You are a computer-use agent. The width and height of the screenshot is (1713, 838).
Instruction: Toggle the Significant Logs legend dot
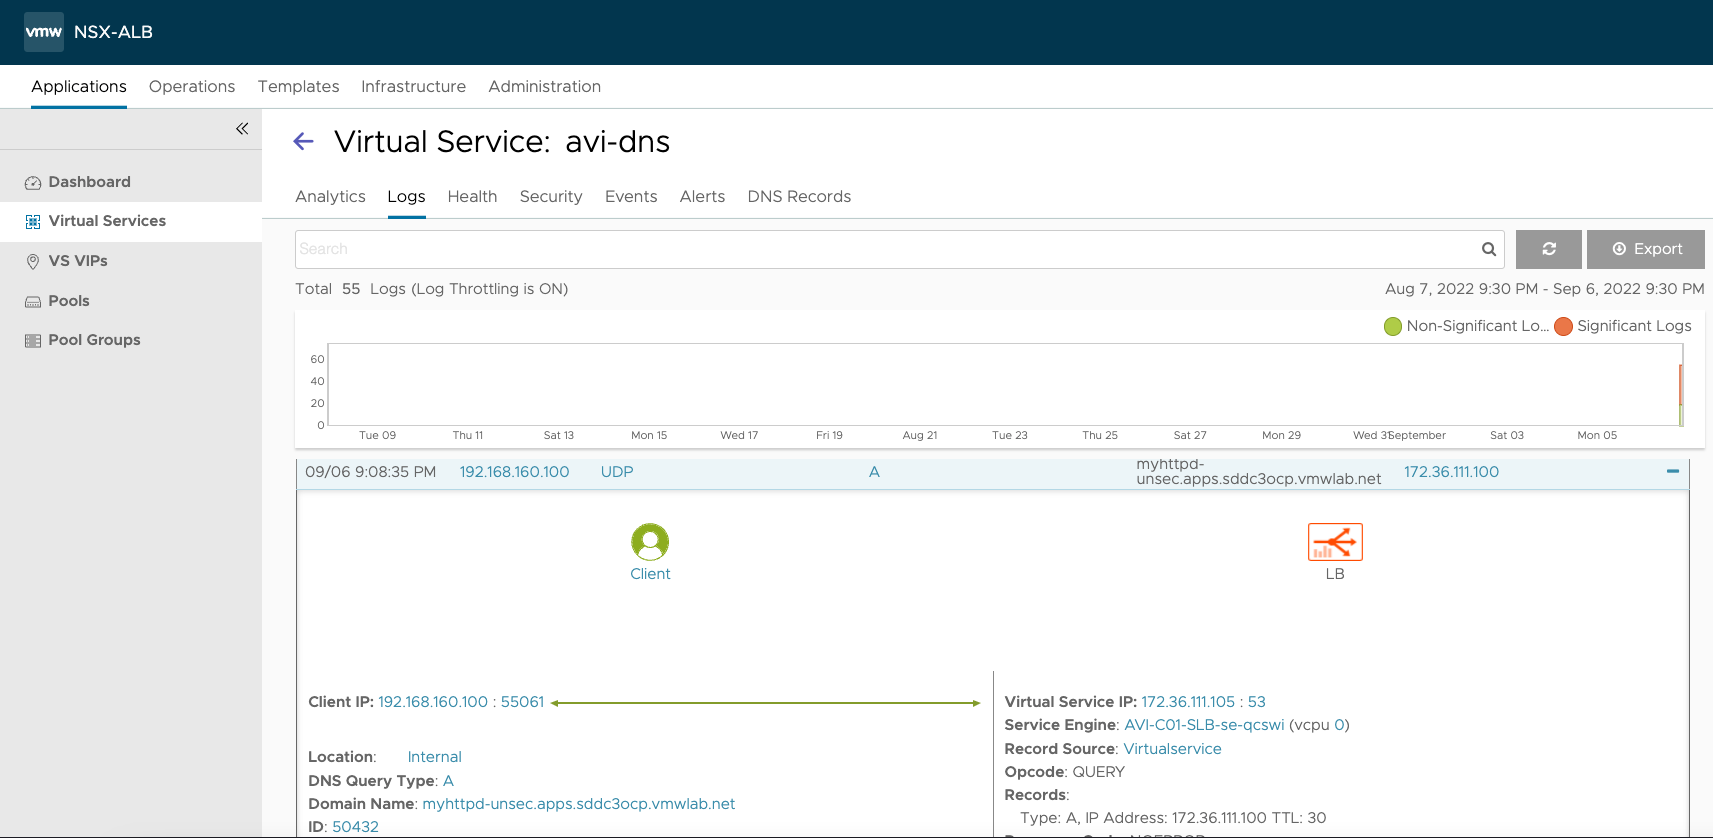click(x=1564, y=326)
